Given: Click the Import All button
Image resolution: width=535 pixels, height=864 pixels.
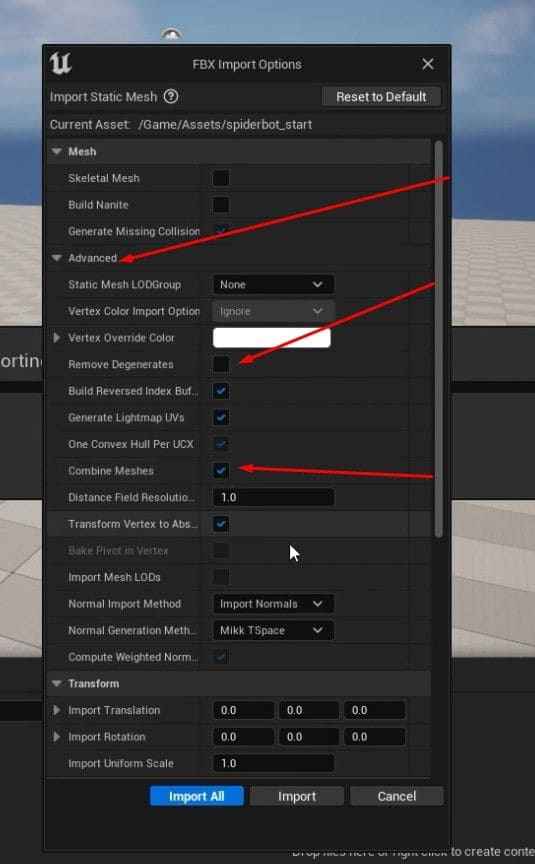Looking at the screenshot, I should click(x=197, y=796).
